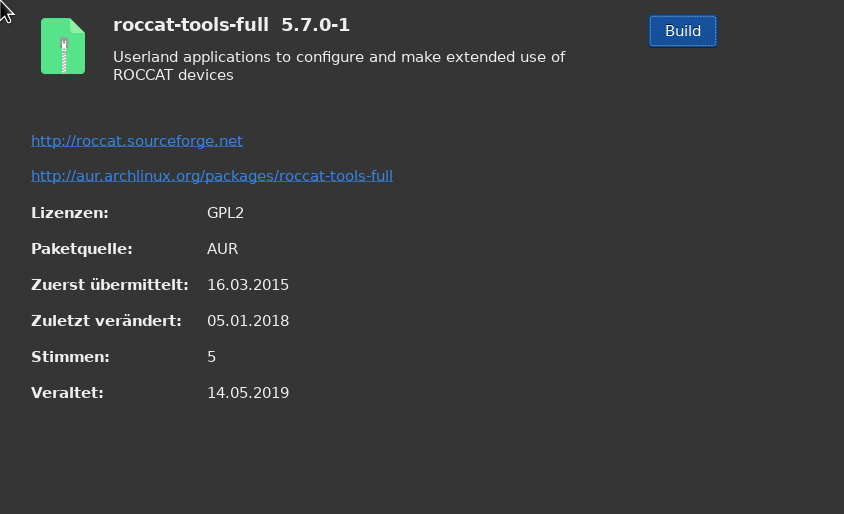Select the GPL2 license value
Image resolution: width=844 pixels, height=514 pixels.
[226, 213]
